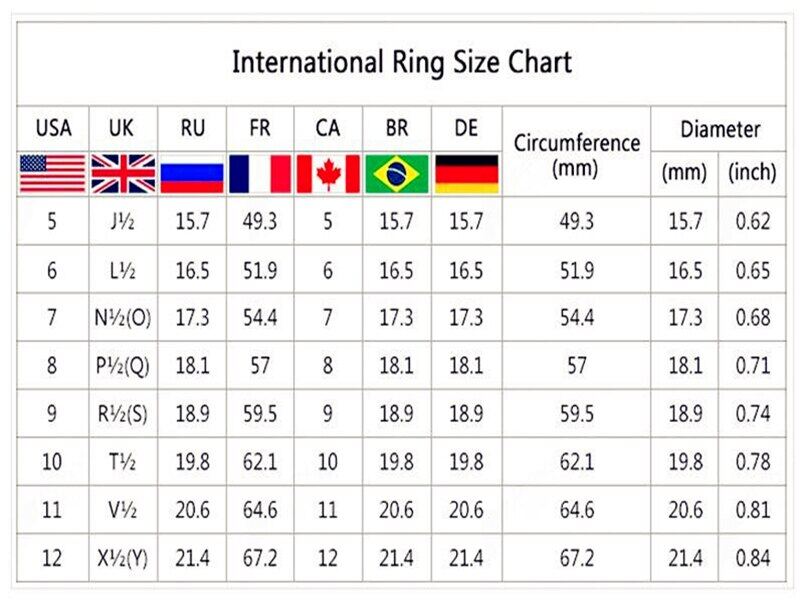800x600 pixels.
Task: Click the Brazilian flag icon
Action: click(397, 173)
